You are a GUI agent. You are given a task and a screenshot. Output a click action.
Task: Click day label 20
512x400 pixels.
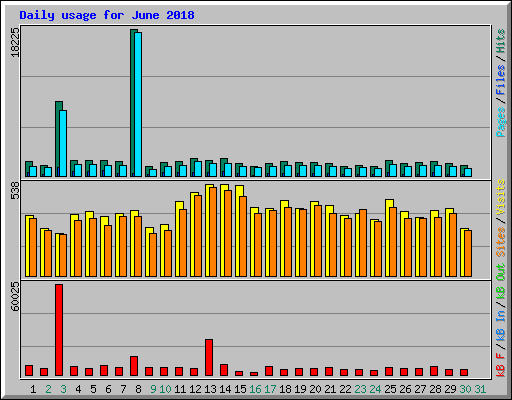[315, 389]
